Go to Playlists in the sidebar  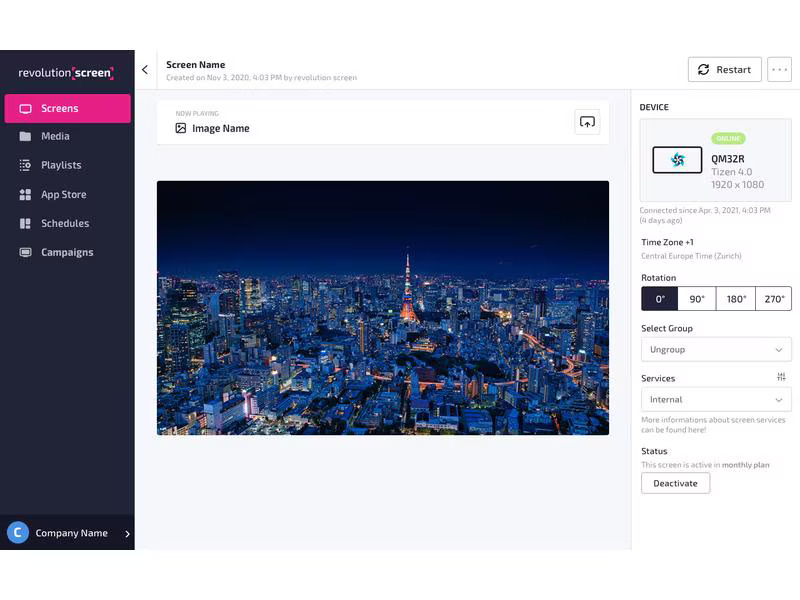[67, 165]
